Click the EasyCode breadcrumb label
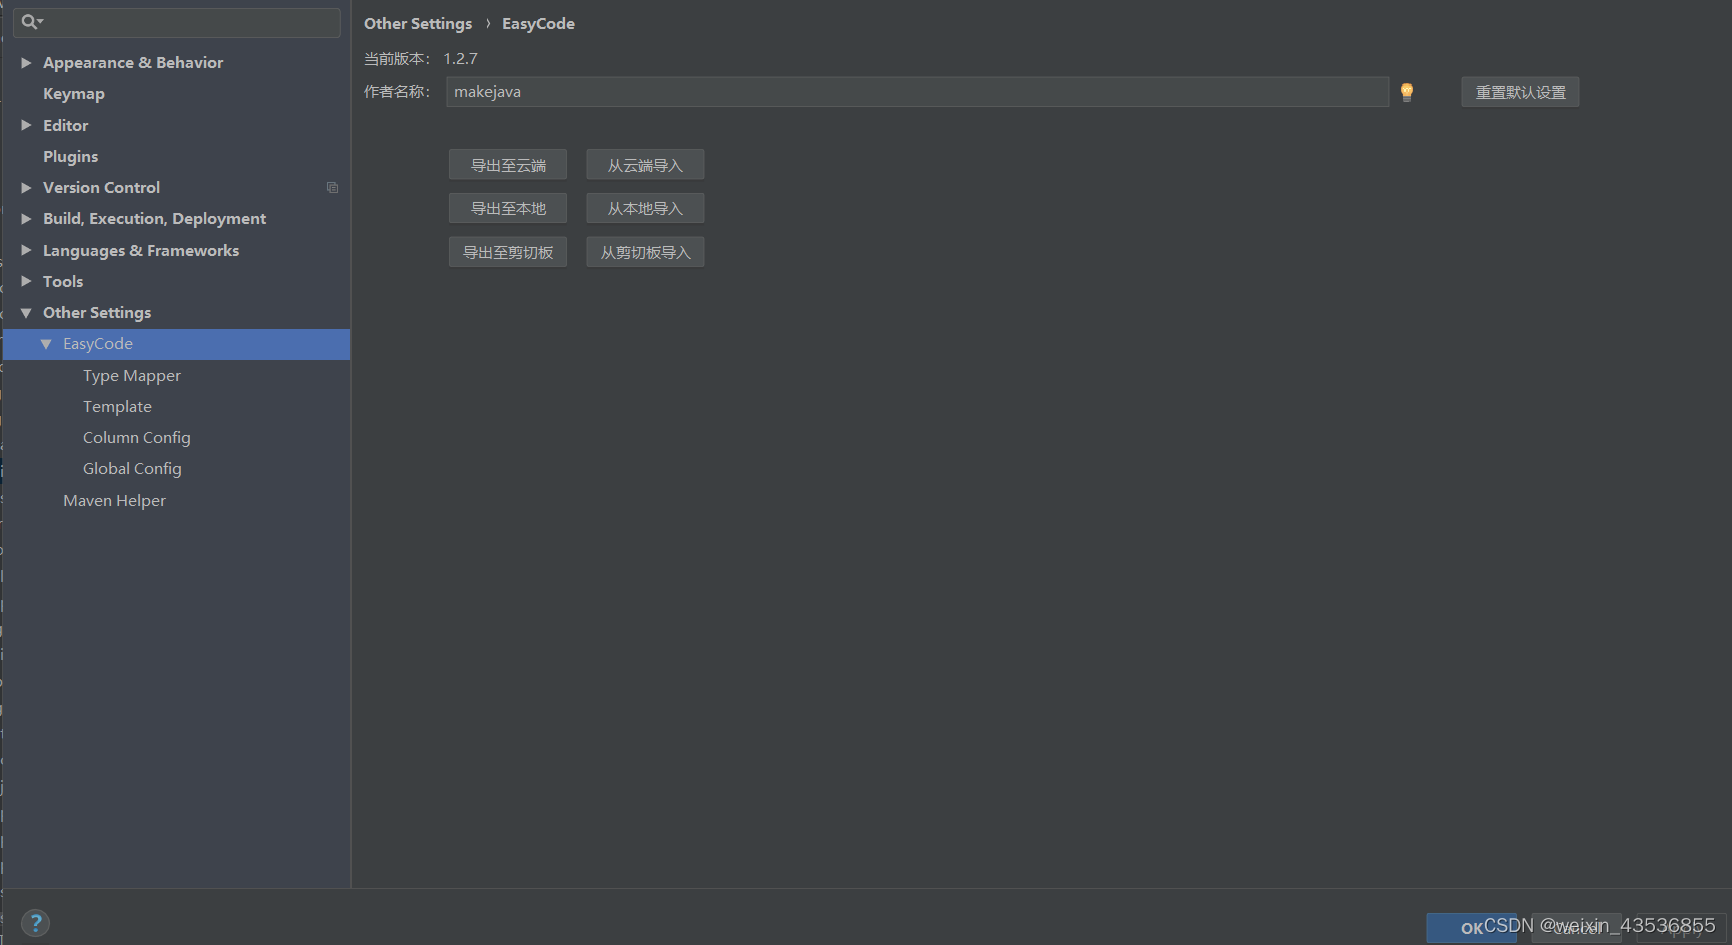This screenshot has height=945, width=1732. (x=538, y=23)
